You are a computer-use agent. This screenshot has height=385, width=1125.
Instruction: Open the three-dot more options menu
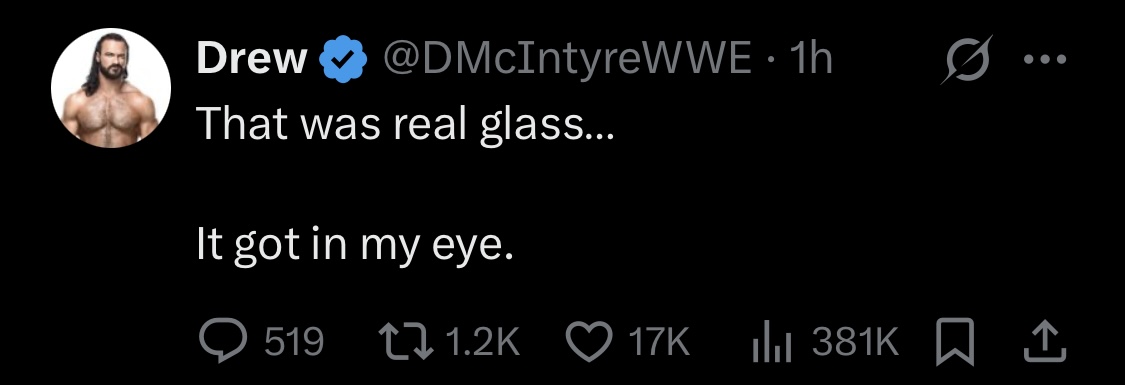(1045, 60)
